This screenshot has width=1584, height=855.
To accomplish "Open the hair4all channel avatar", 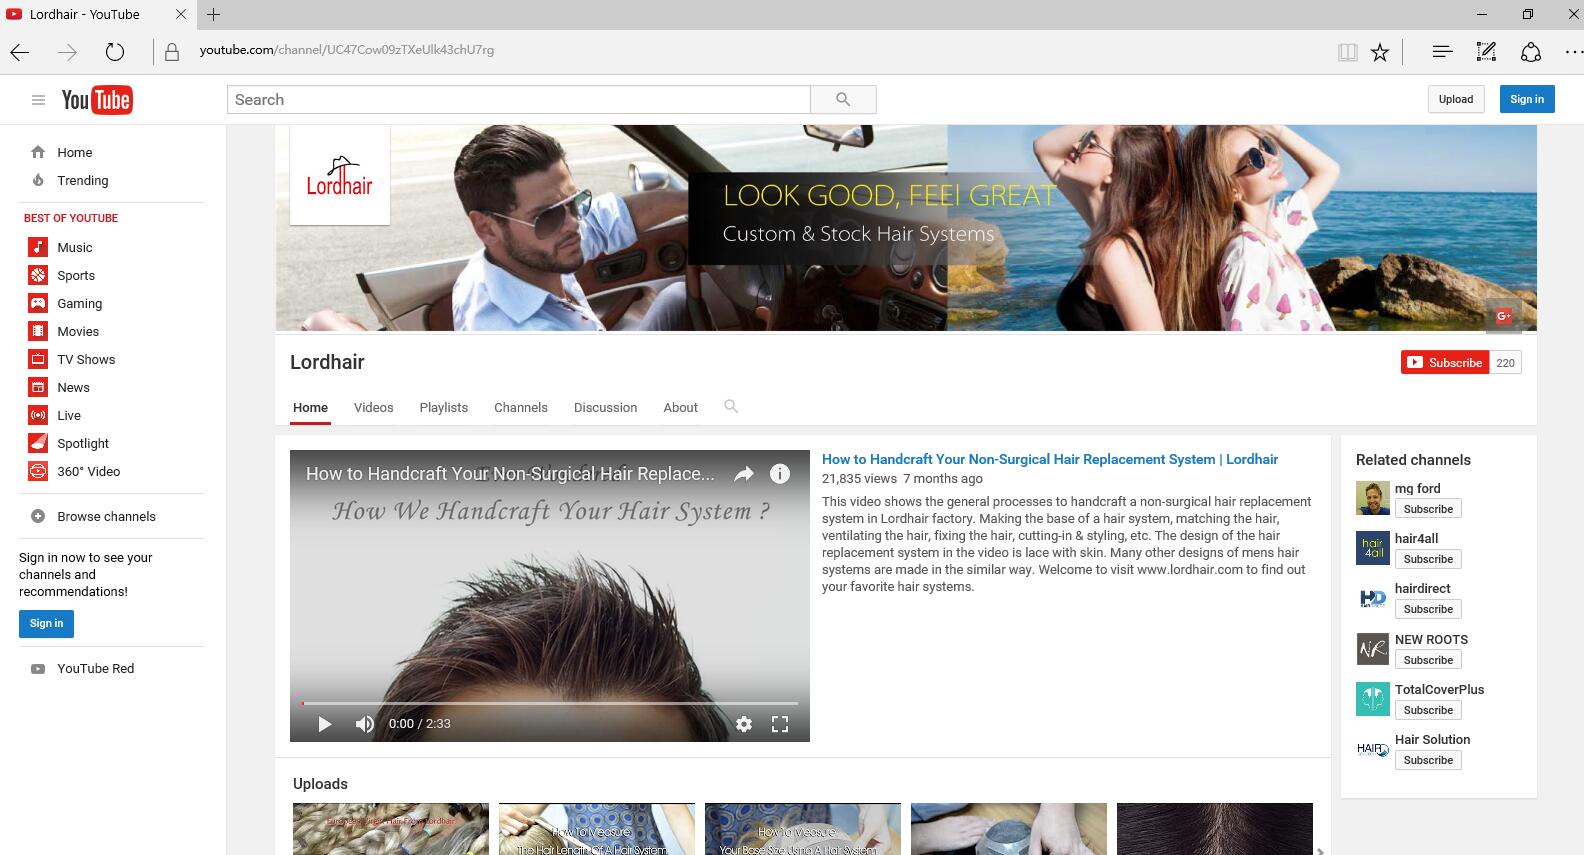I will [x=1373, y=548].
